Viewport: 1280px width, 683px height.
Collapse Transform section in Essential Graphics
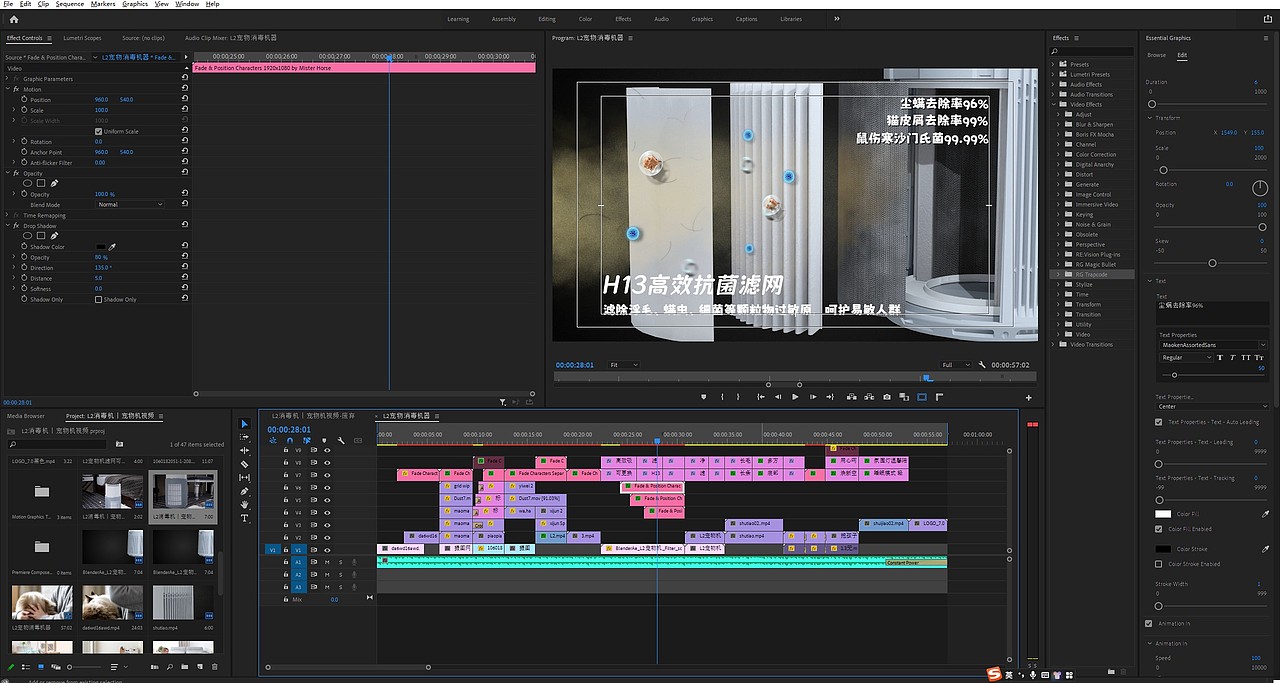(x=1150, y=118)
